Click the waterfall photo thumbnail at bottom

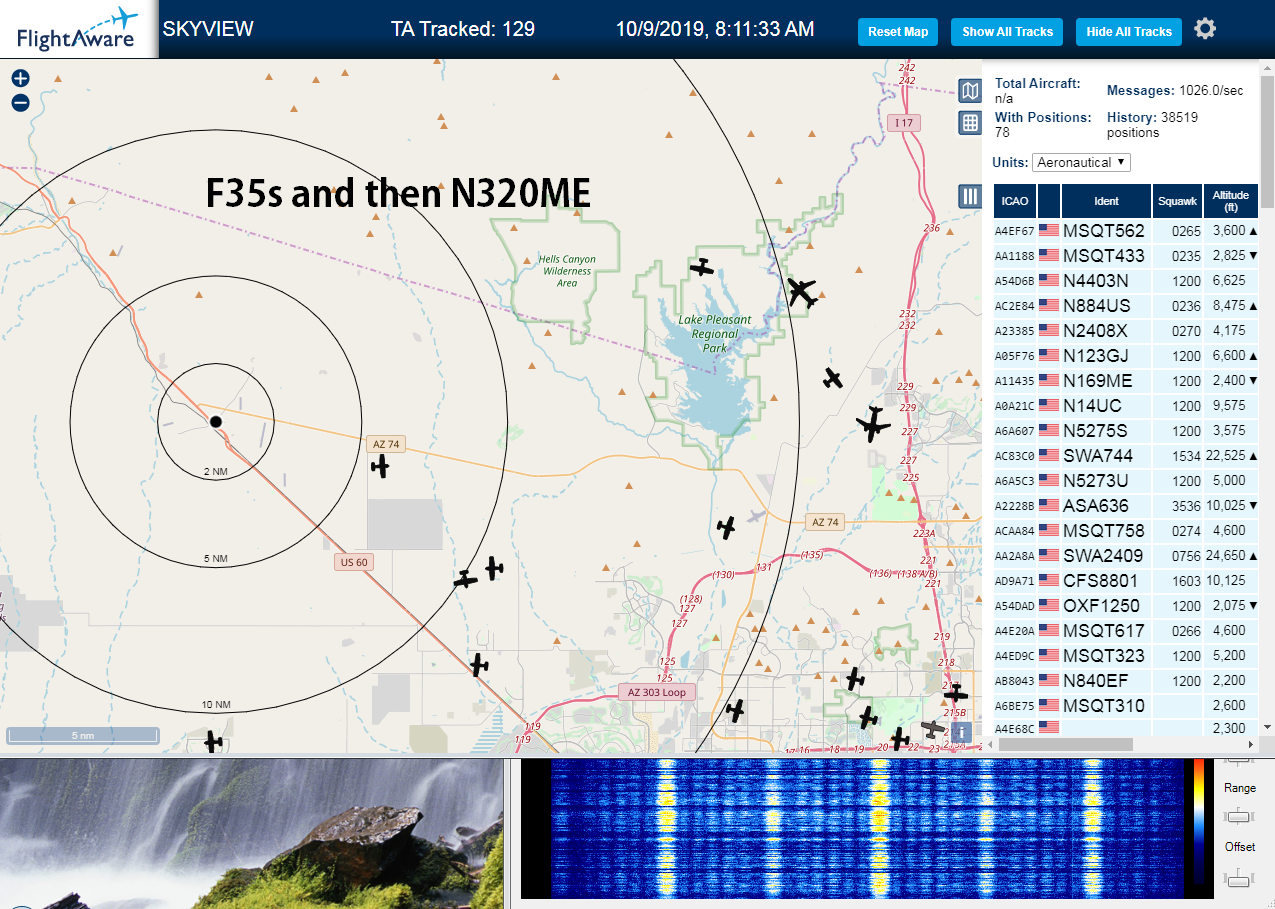point(251,833)
